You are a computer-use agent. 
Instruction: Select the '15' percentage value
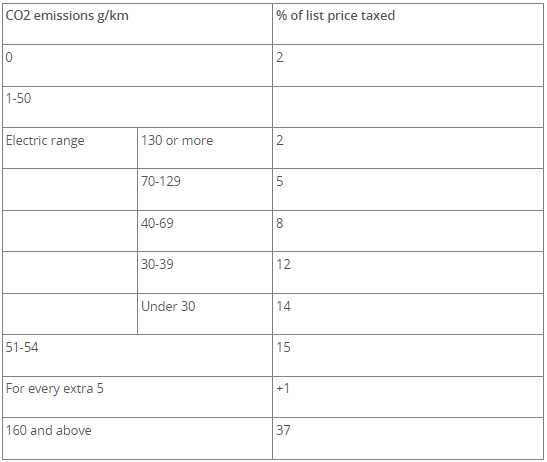click(283, 347)
